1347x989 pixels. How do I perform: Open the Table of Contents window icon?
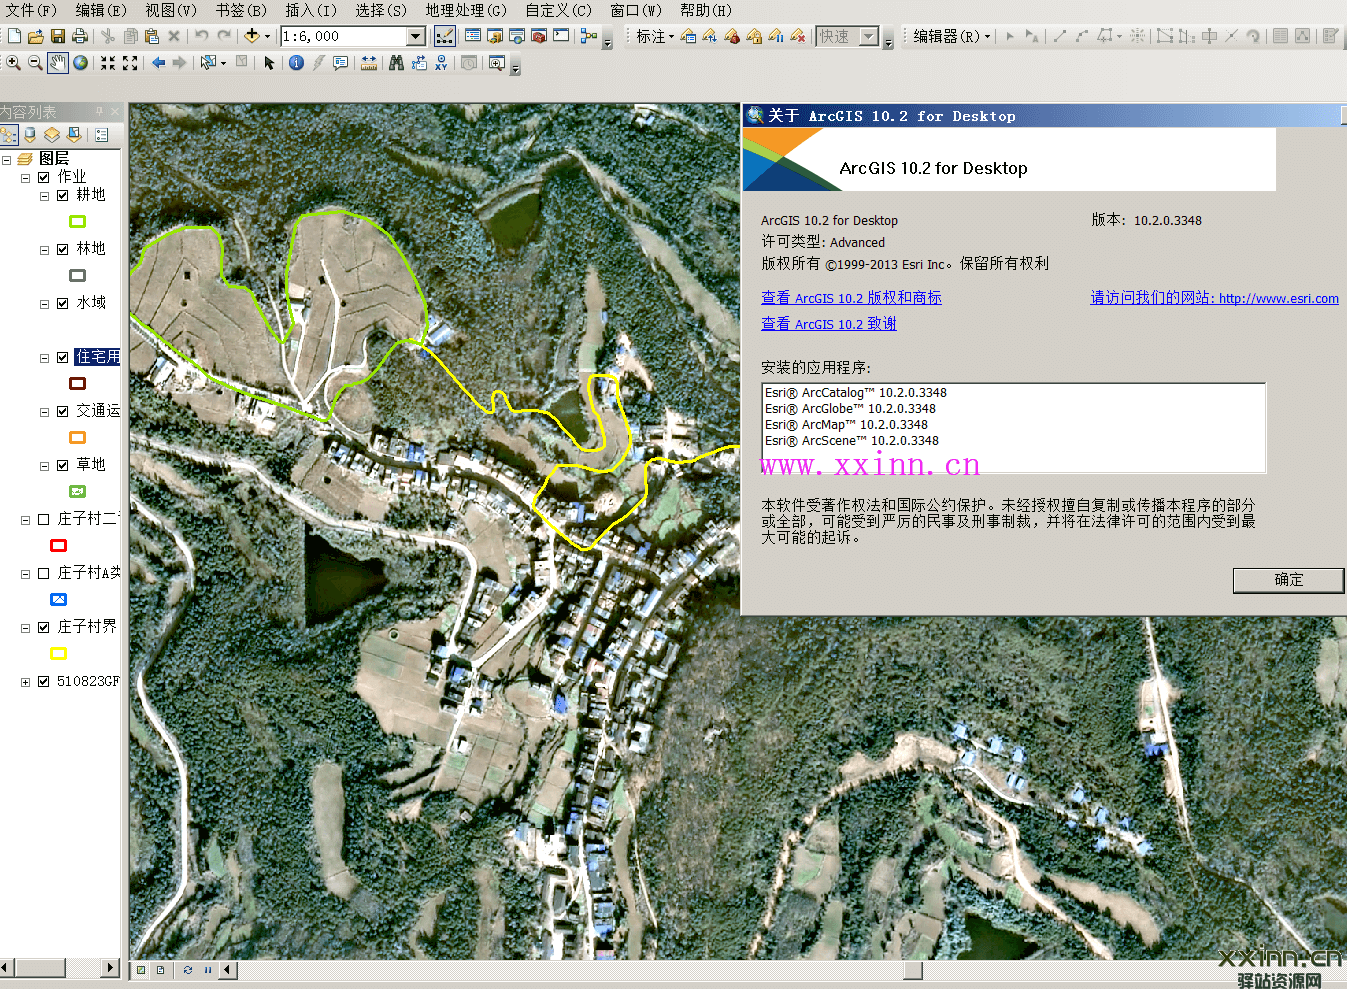[x=473, y=36]
